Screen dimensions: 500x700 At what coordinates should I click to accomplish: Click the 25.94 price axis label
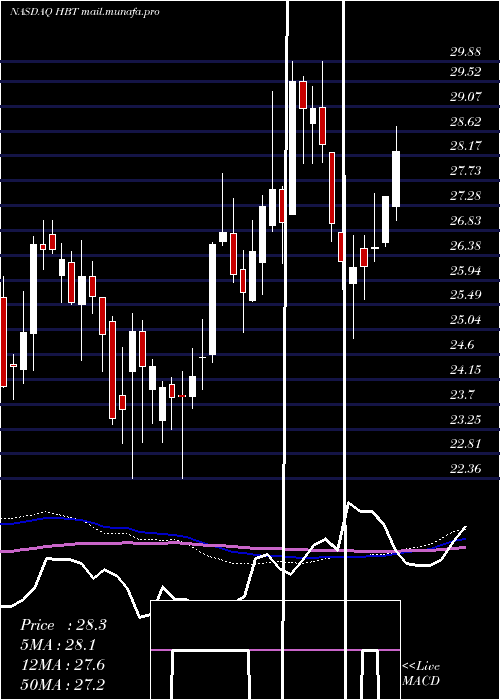point(466,271)
